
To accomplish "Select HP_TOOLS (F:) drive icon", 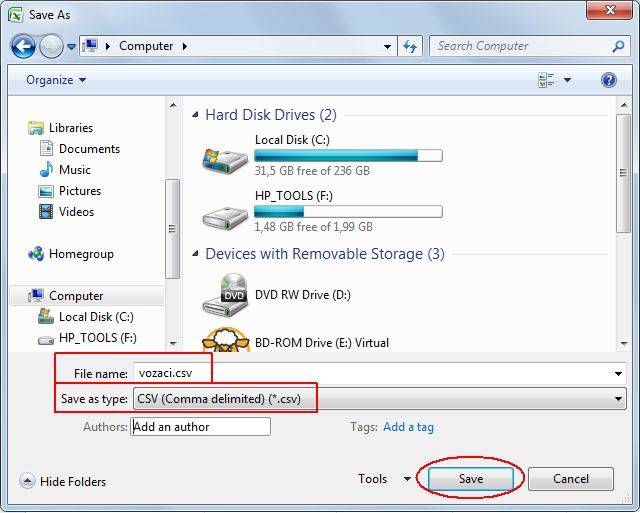I will [x=225, y=213].
